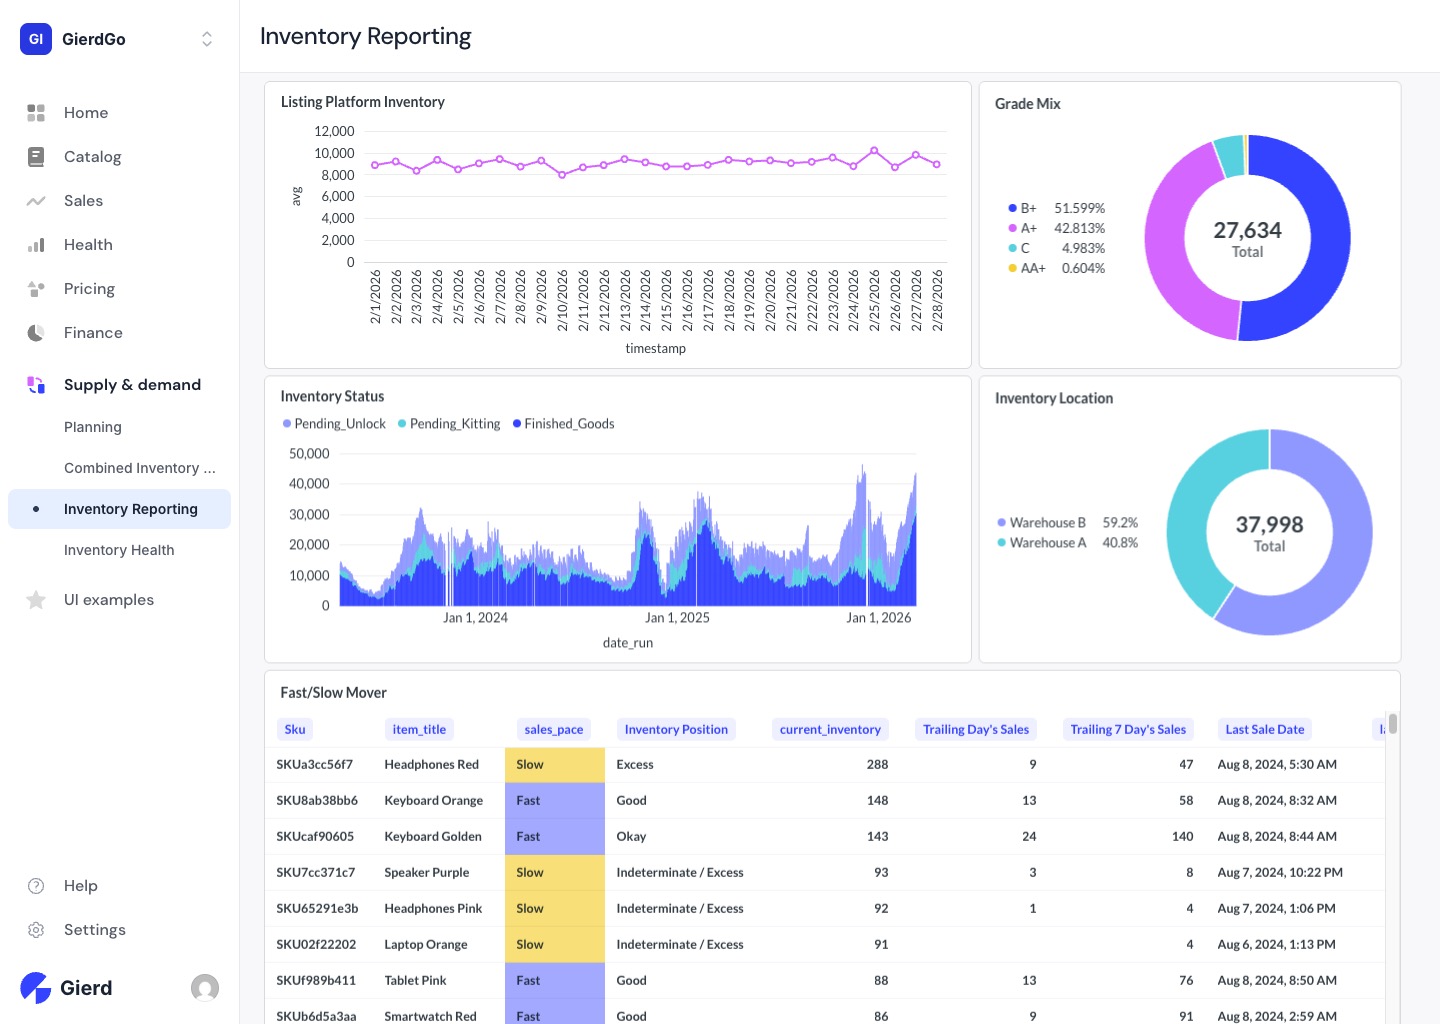The width and height of the screenshot is (1440, 1024).
Task: Toggle B+ grade legend entry
Action: coord(1056,208)
